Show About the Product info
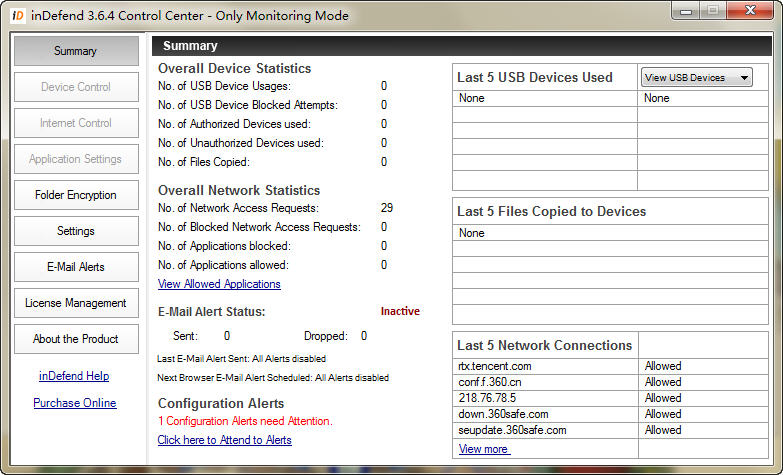 tap(76, 339)
